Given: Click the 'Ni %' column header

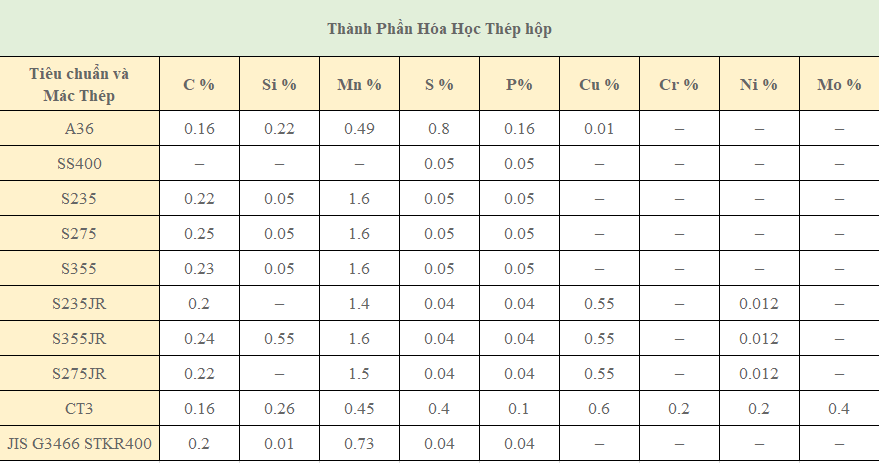Looking at the screenshot, I should click(759, 85).
